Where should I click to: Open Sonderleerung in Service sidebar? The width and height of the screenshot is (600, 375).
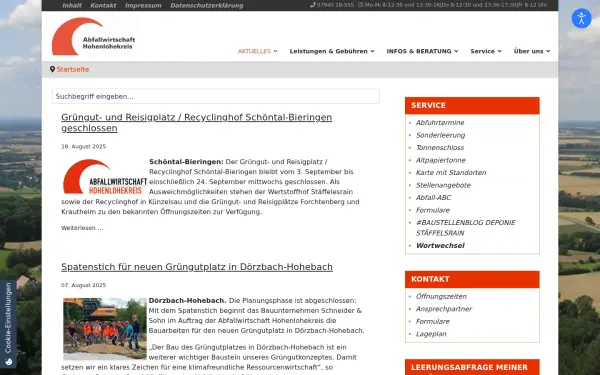click(x=440, y=135)
